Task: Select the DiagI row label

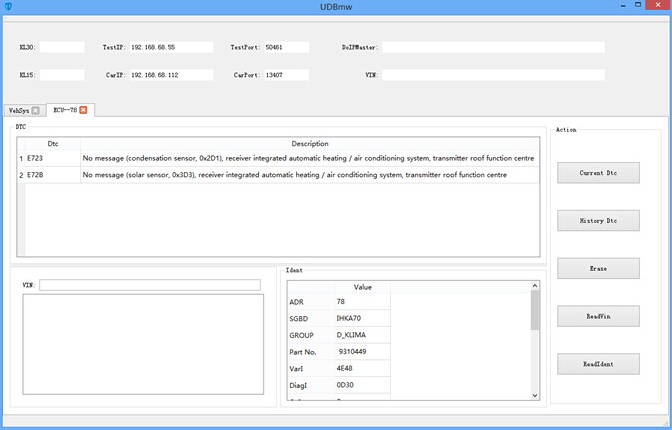Action: pyautogui.click(x=311, y=385)
